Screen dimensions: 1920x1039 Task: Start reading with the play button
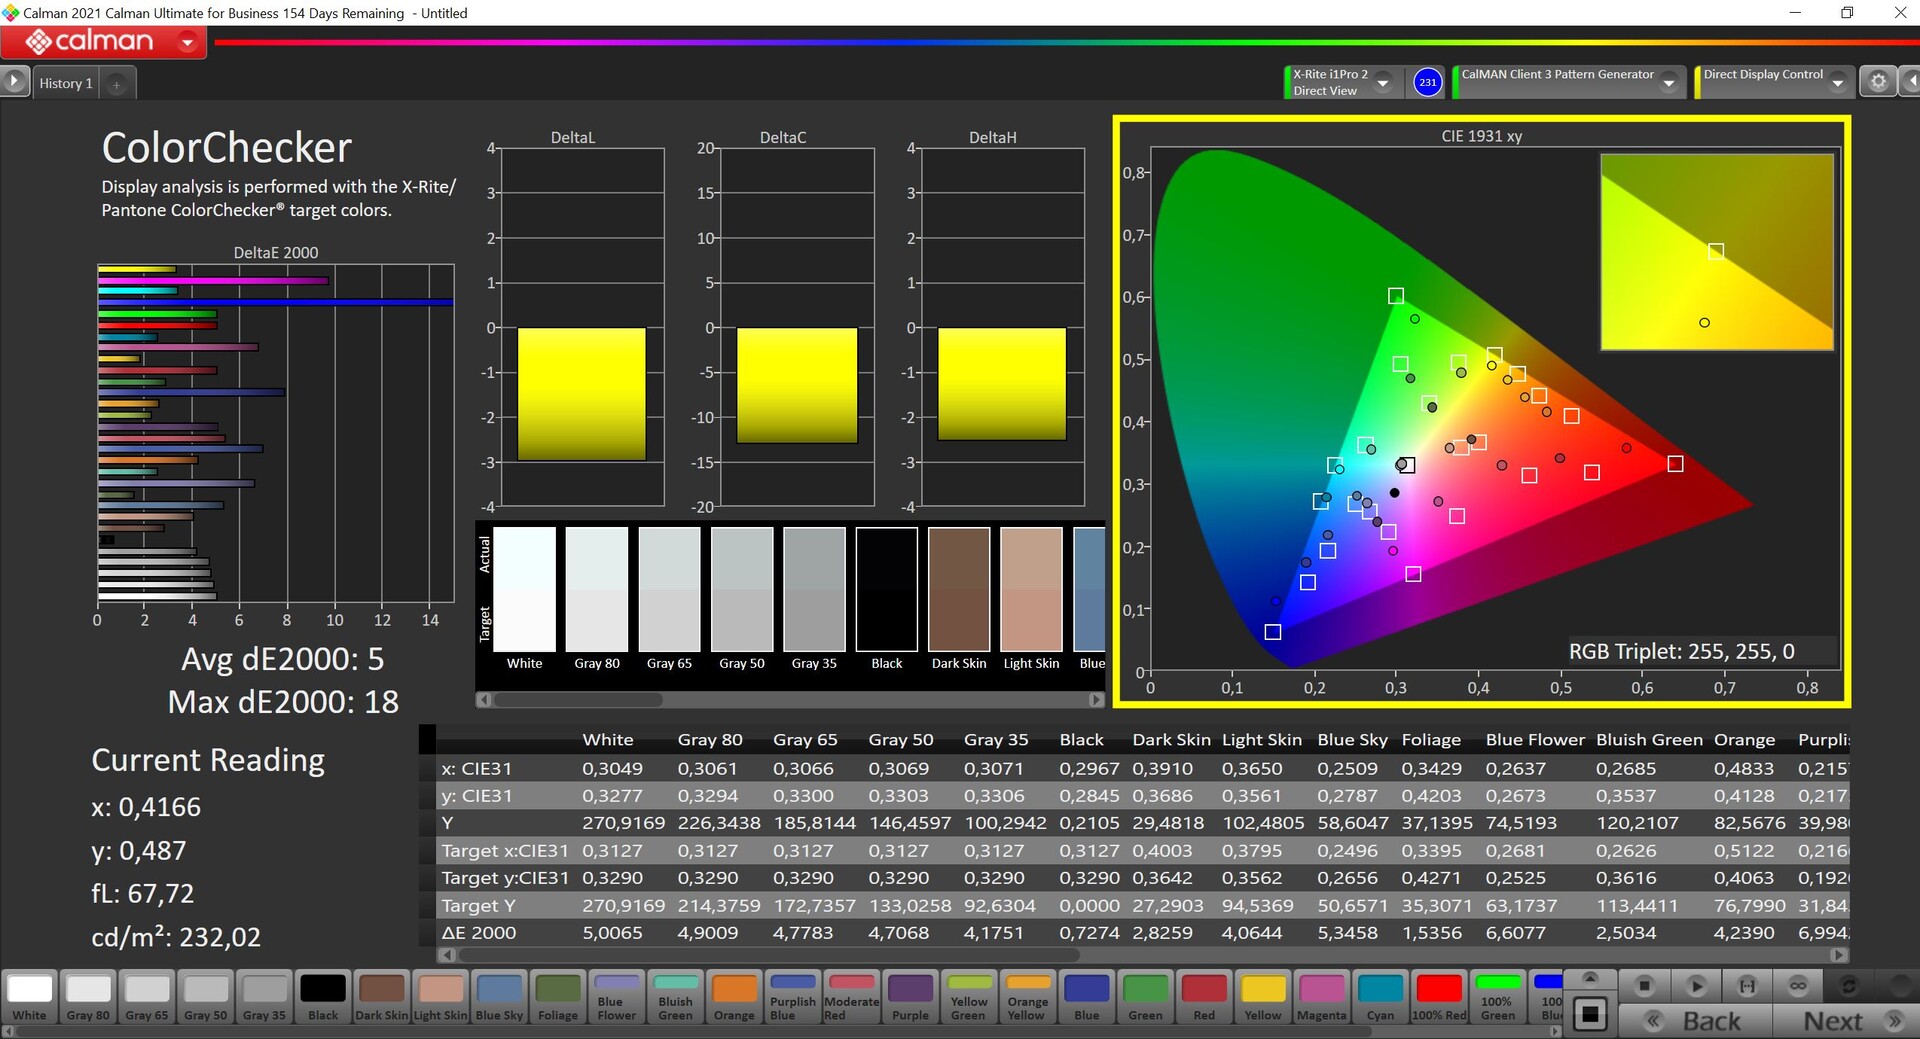tap(1696, 986)
